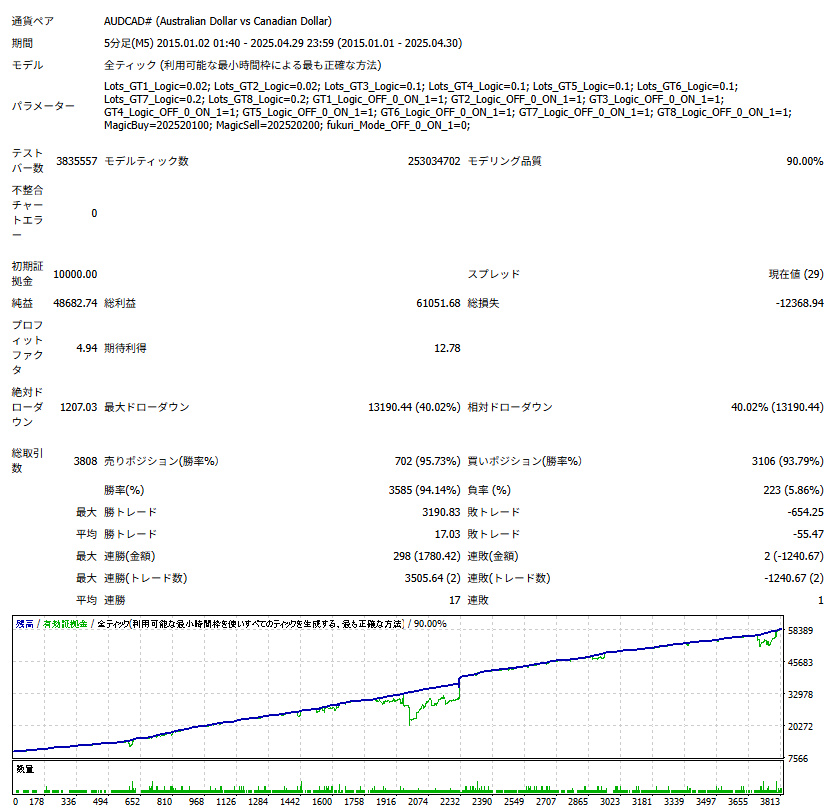Select test bar count 3835557
This screenshot has height=811, width=837.
pyautogui.click(x=77, y=161)
